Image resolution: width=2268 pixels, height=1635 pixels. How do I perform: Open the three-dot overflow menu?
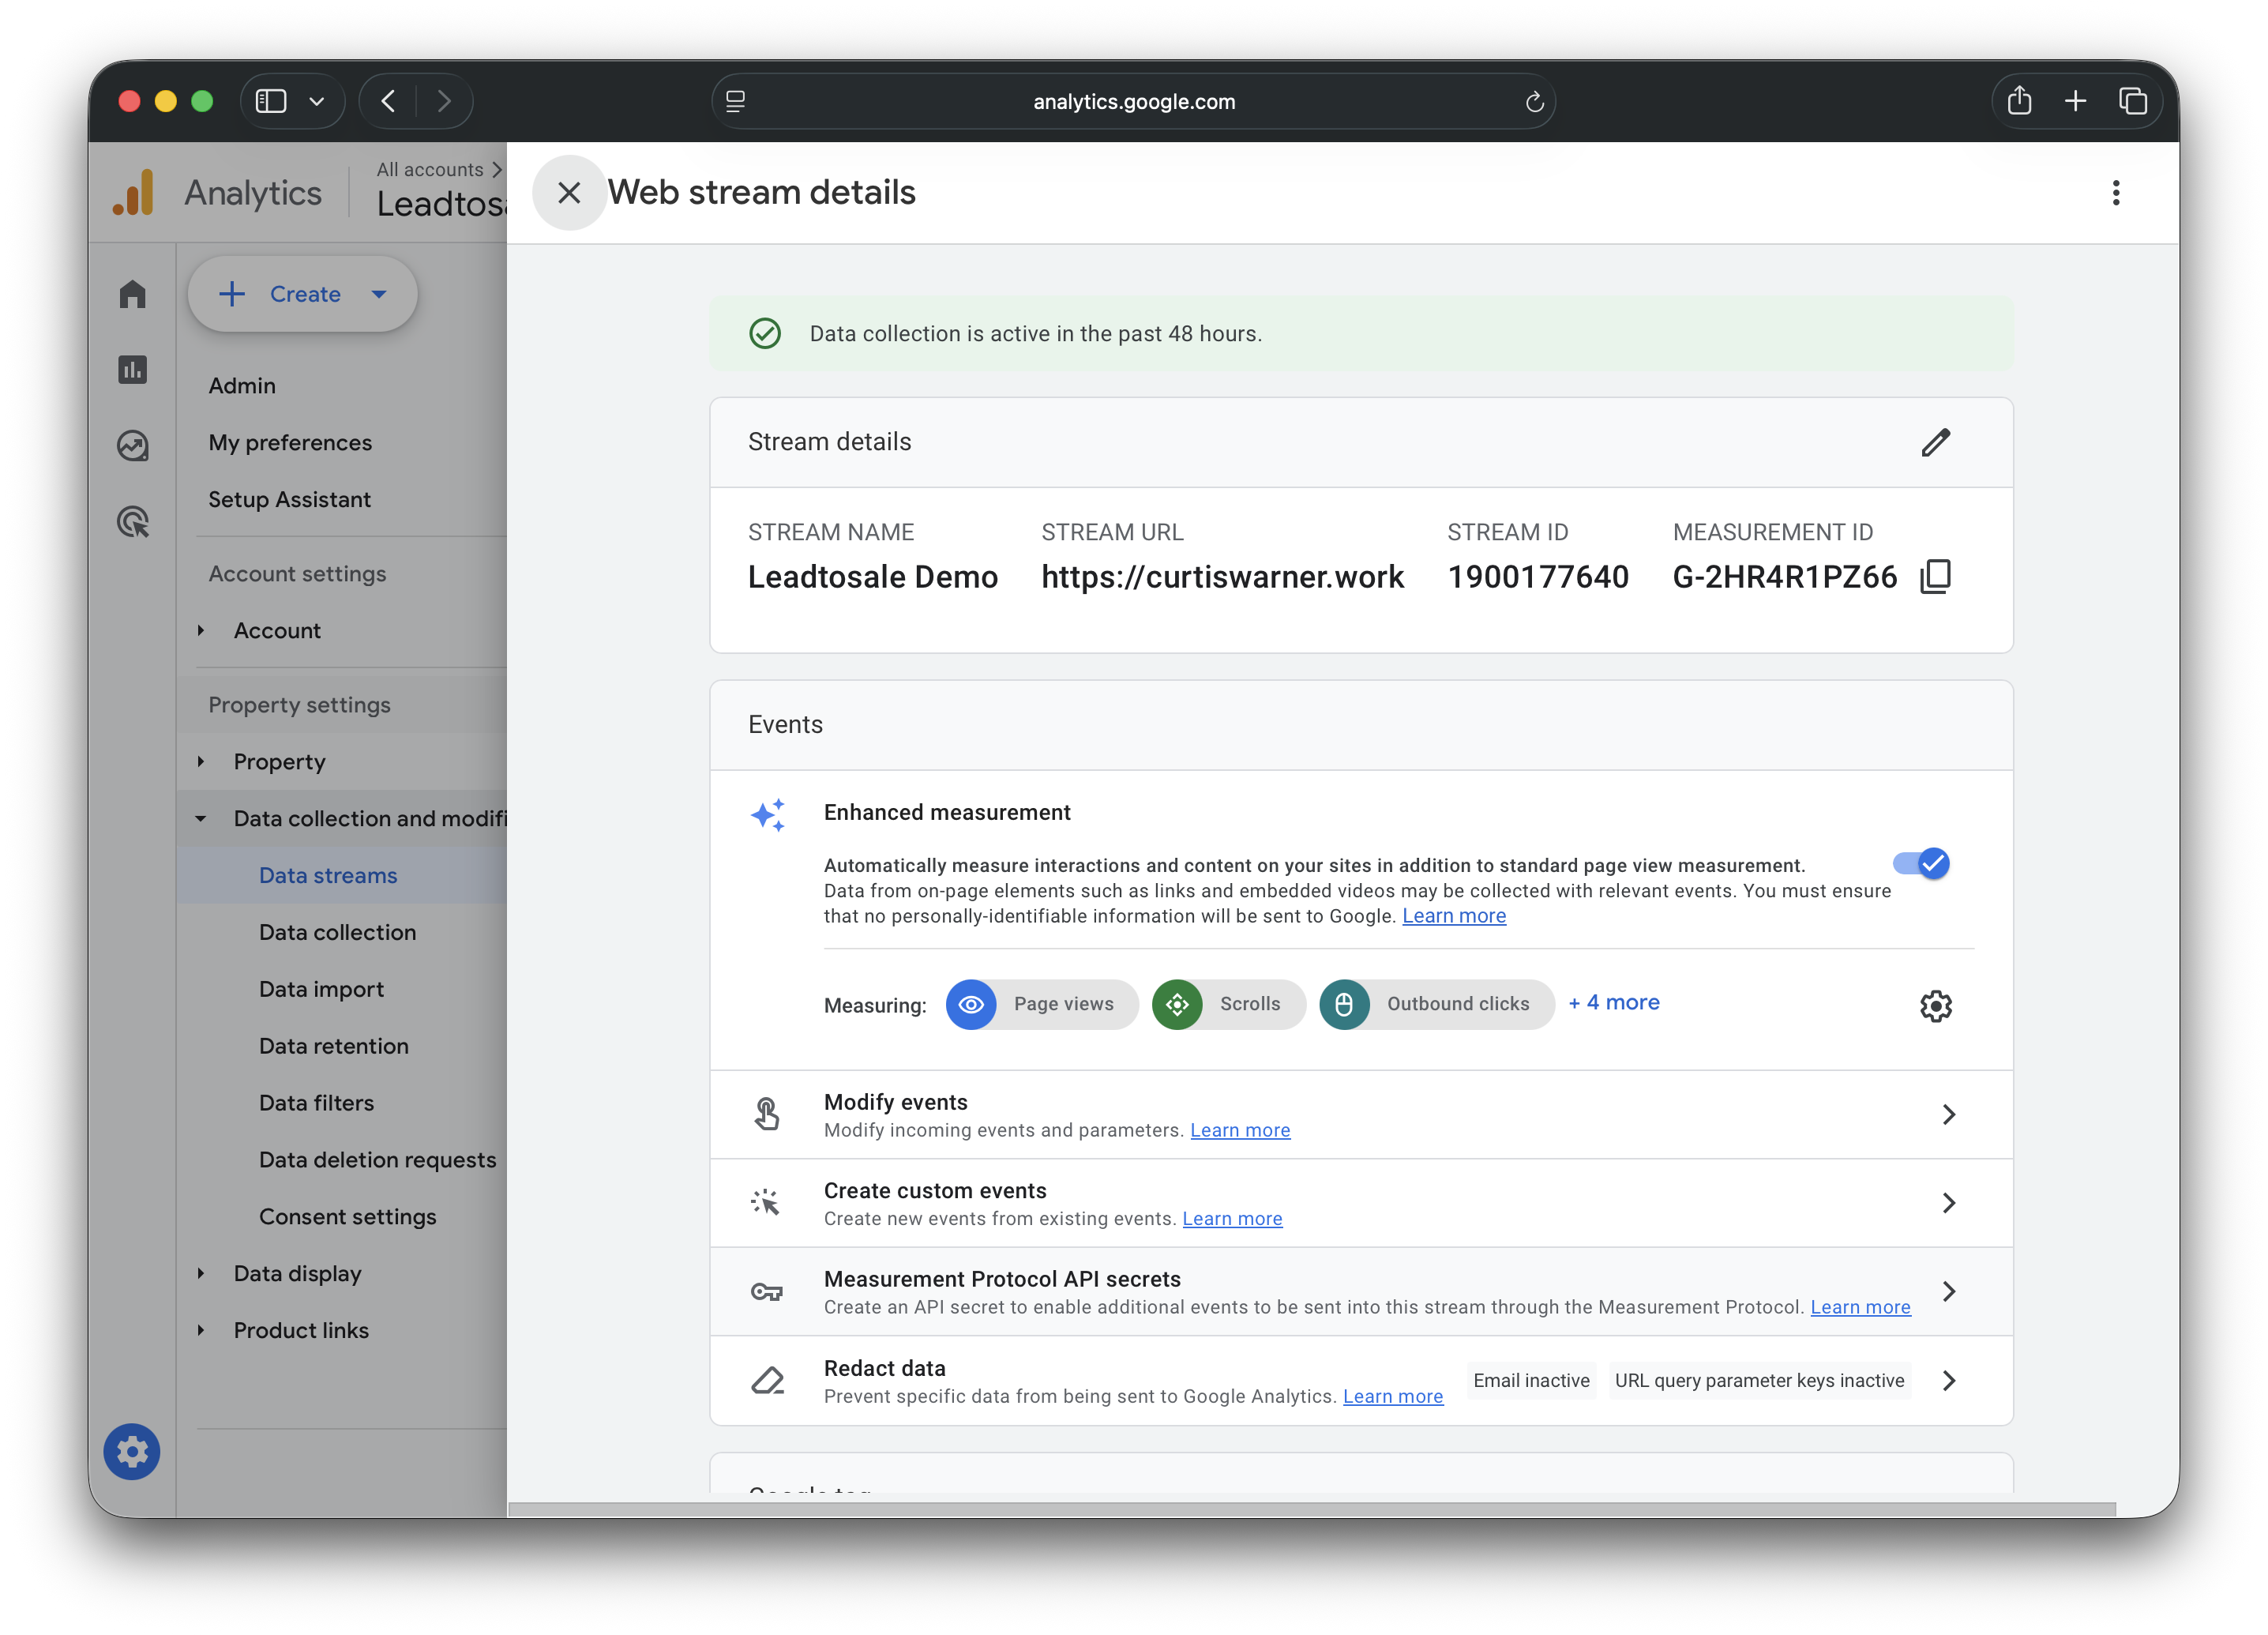(2116, 192)
